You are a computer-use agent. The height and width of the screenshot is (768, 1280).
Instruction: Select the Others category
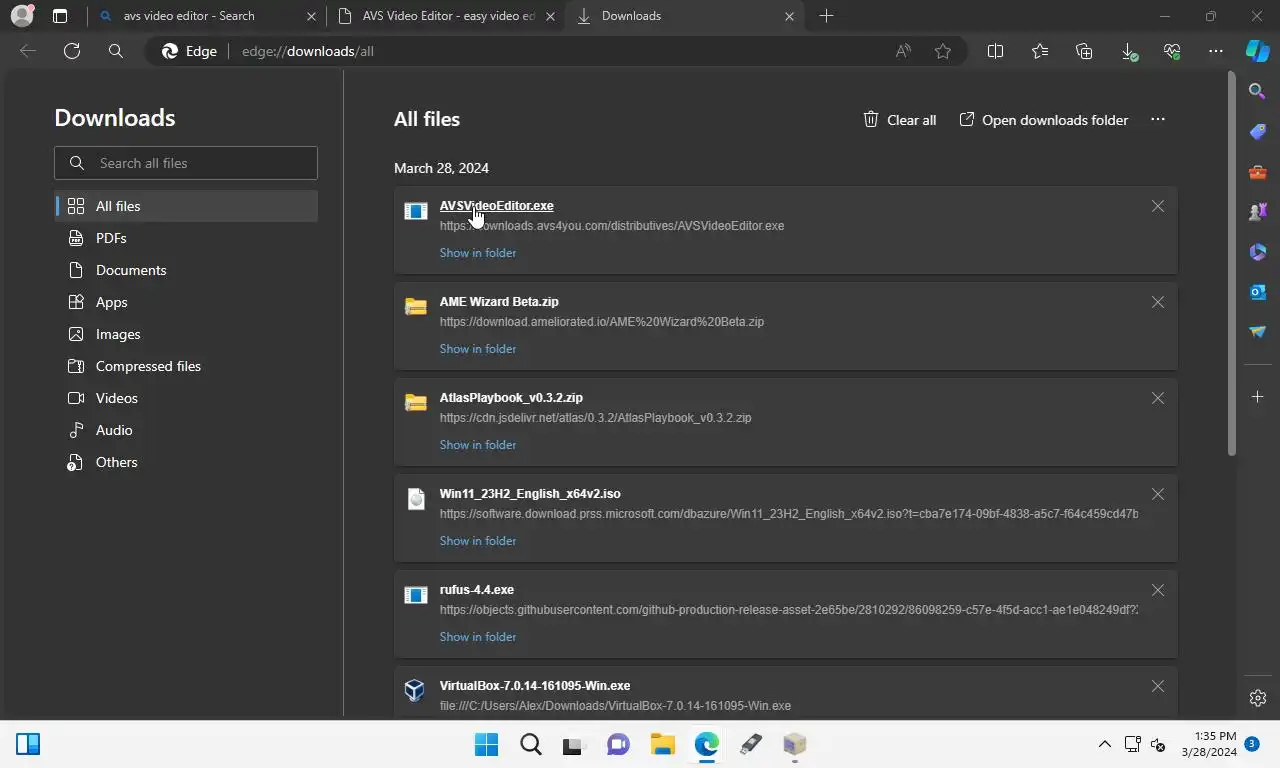[186, 462]
